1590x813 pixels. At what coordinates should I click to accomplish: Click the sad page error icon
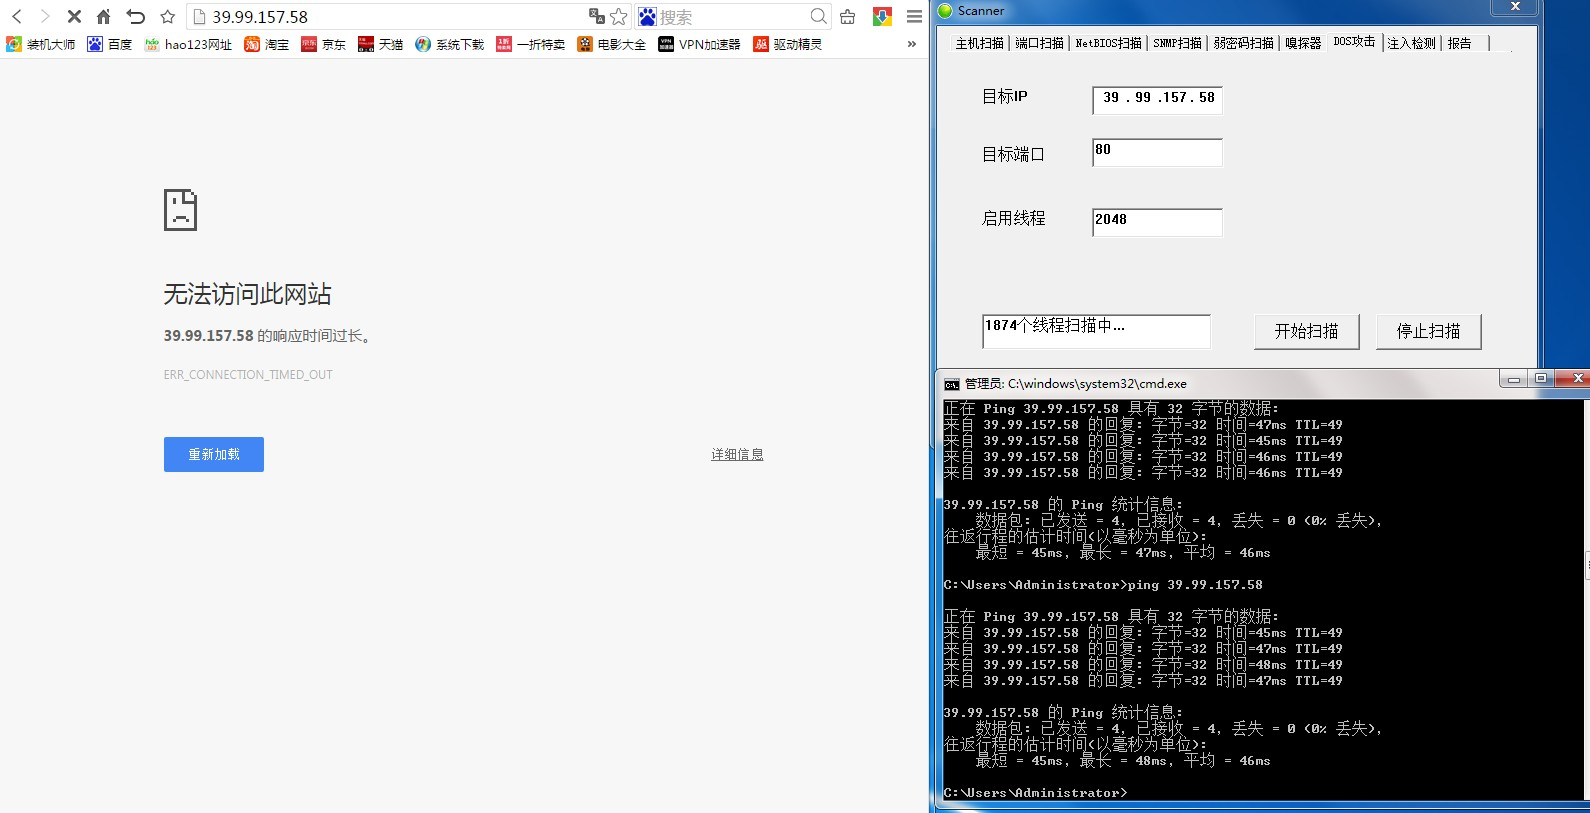pos(180,210)
